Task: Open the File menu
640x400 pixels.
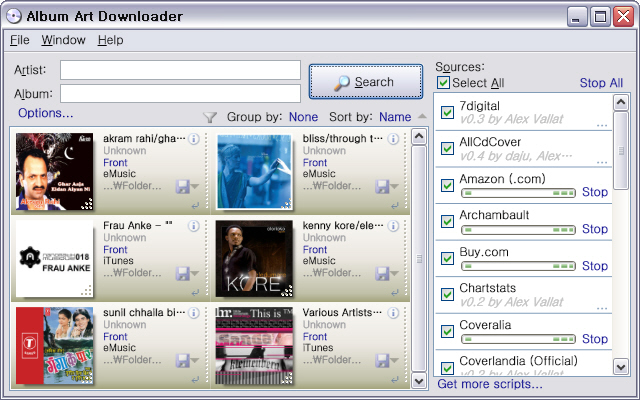Action: (x=20, y=40)
